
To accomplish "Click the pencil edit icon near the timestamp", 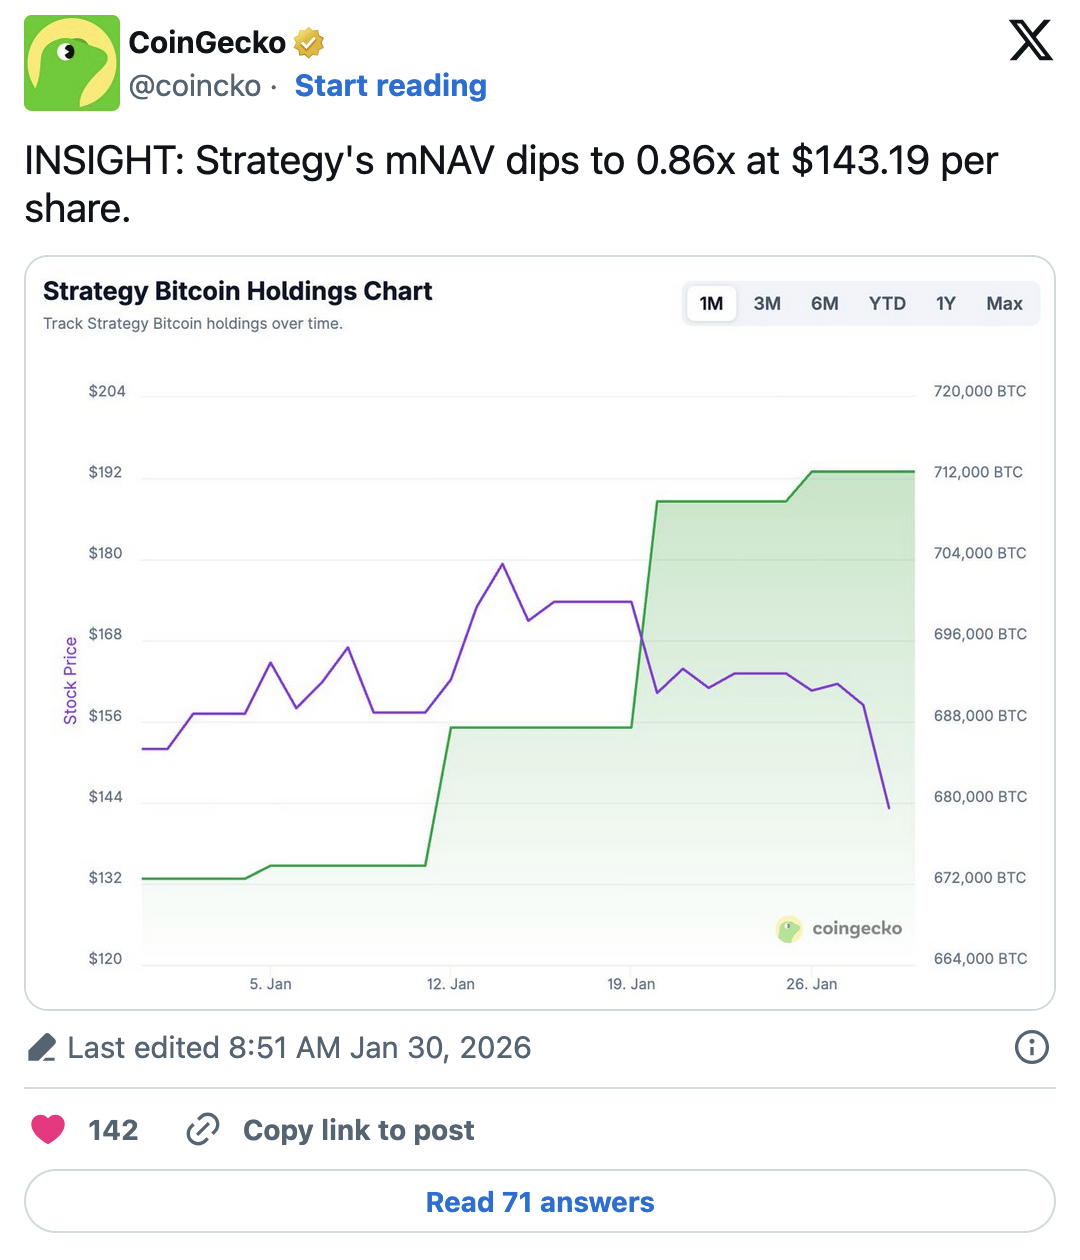I will (x=42, y=1046).
